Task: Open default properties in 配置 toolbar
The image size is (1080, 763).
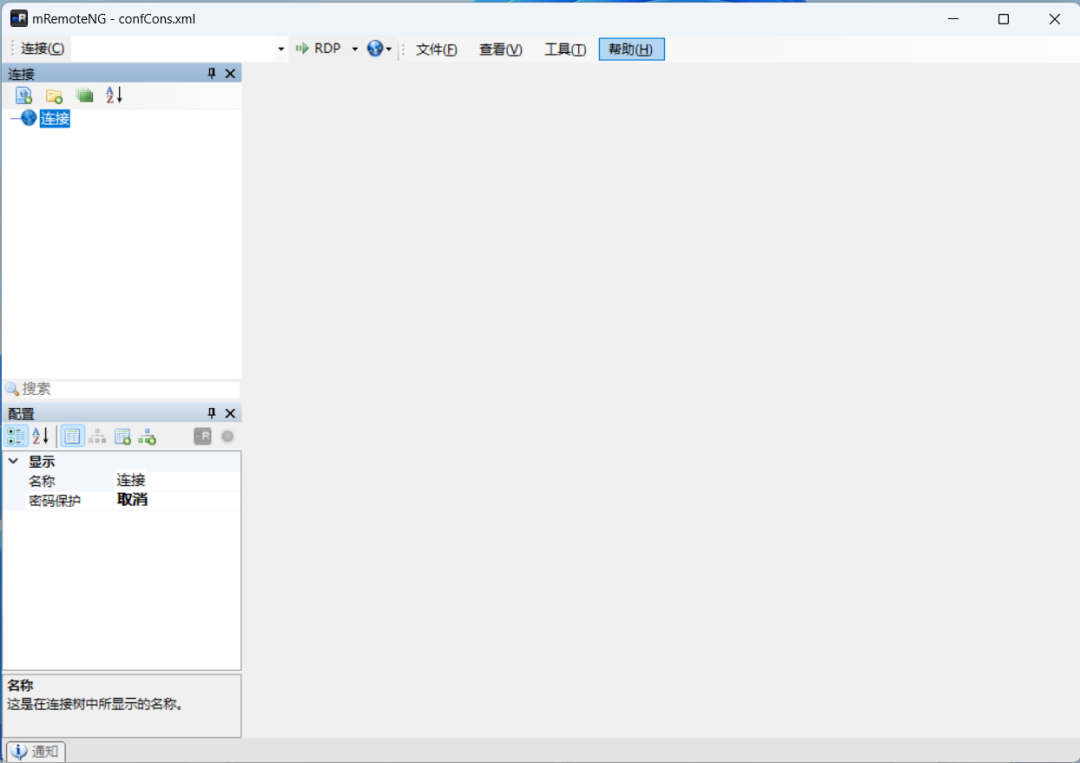Action: point(123,437)
